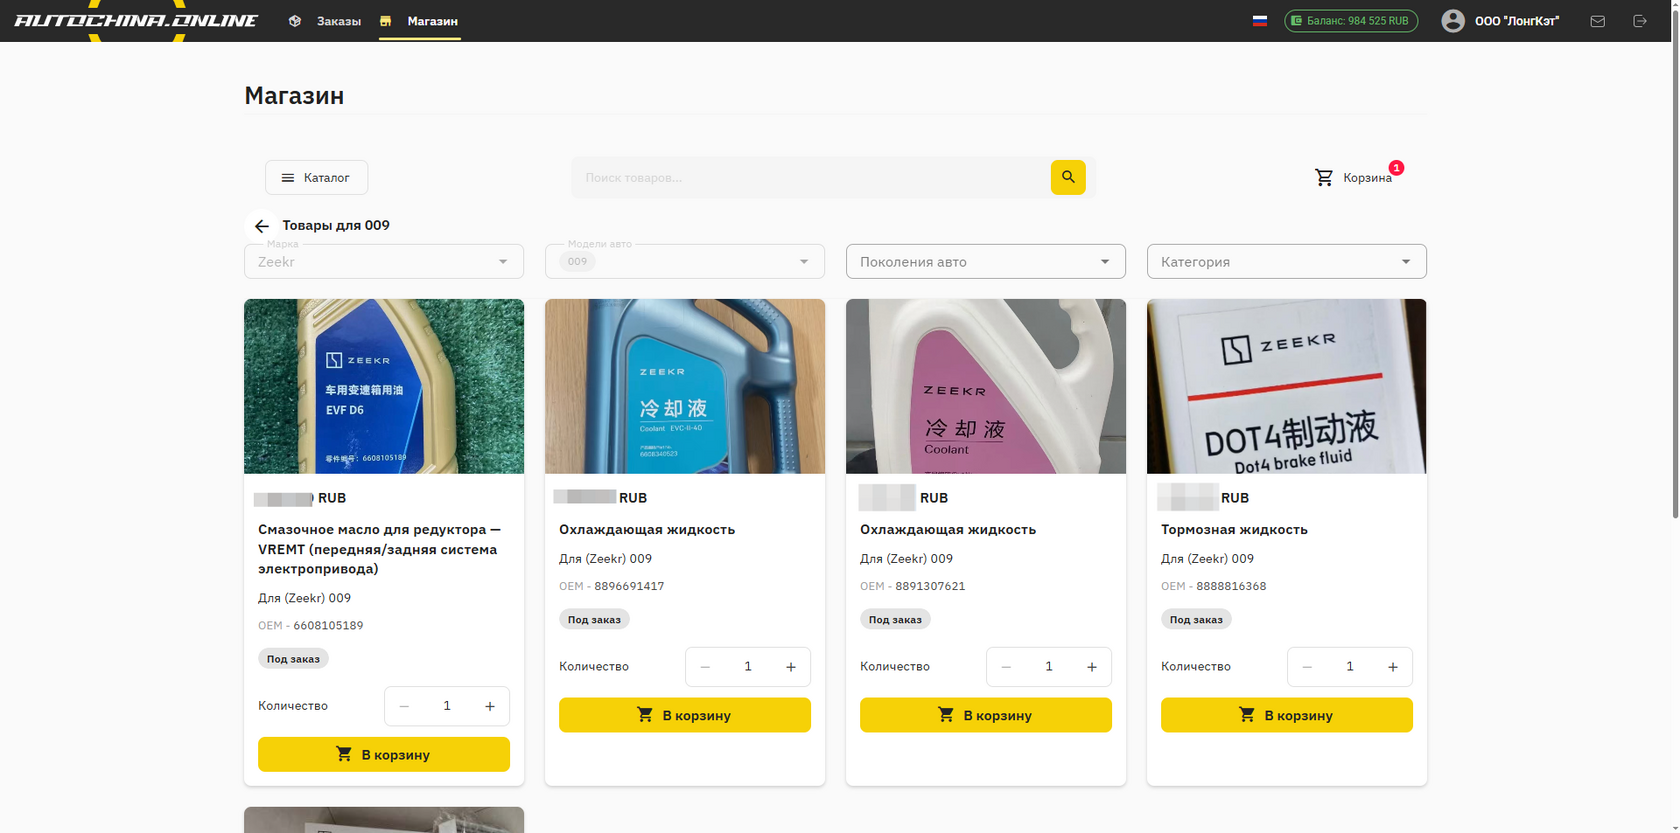Click the AUTOCHINA.ONLINE logo
This screenshot has height=833, width=1680.
point(136,20)
